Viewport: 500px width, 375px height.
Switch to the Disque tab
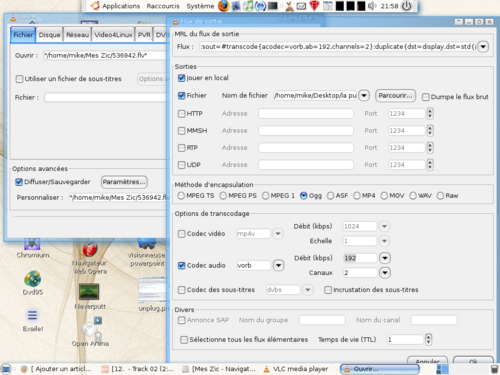click(x=49, y=35)
